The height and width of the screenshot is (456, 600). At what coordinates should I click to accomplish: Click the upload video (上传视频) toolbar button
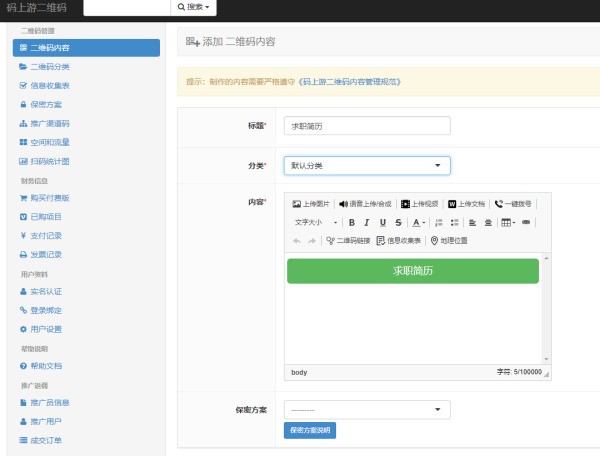click(419, 203)
